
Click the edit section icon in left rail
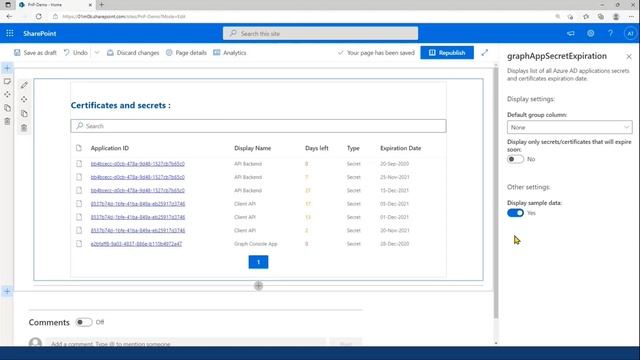7,81
